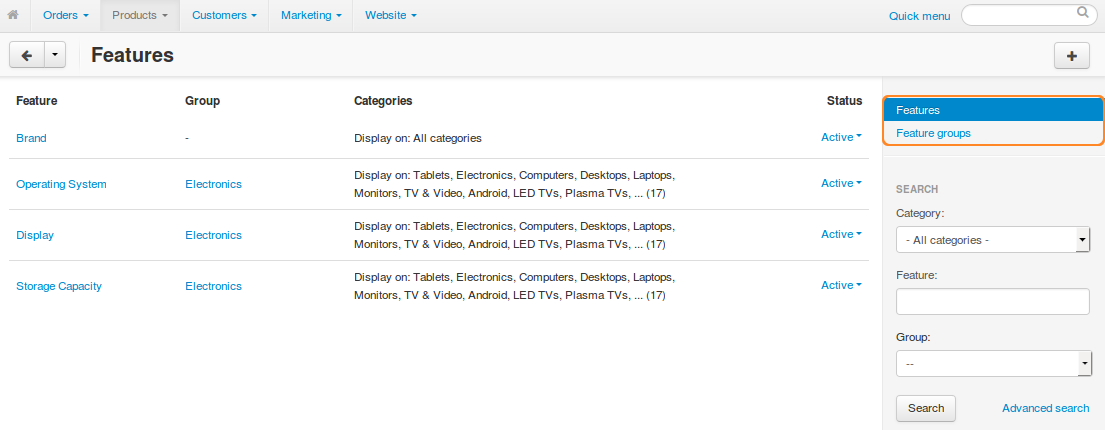Click categories text in Storage Capacity row
The height and width of the screenshot is (430, 1105).
point(515,286)
